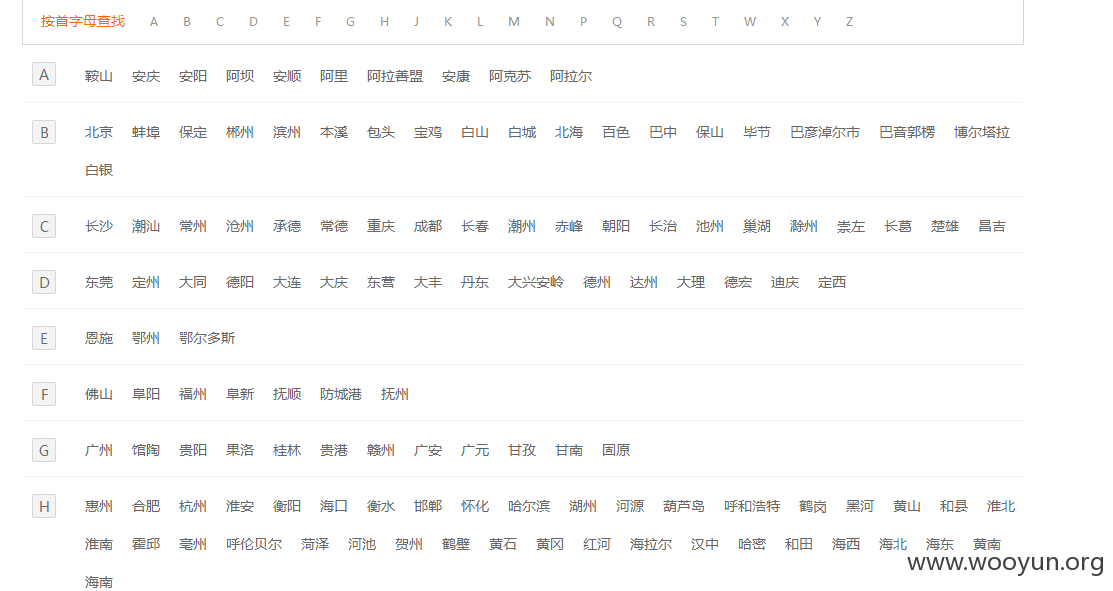Viewport: 1113px width, 591px height.
Task: Pick 巴彦淖尔市 from the B row
Action: (x=825, y=132)
